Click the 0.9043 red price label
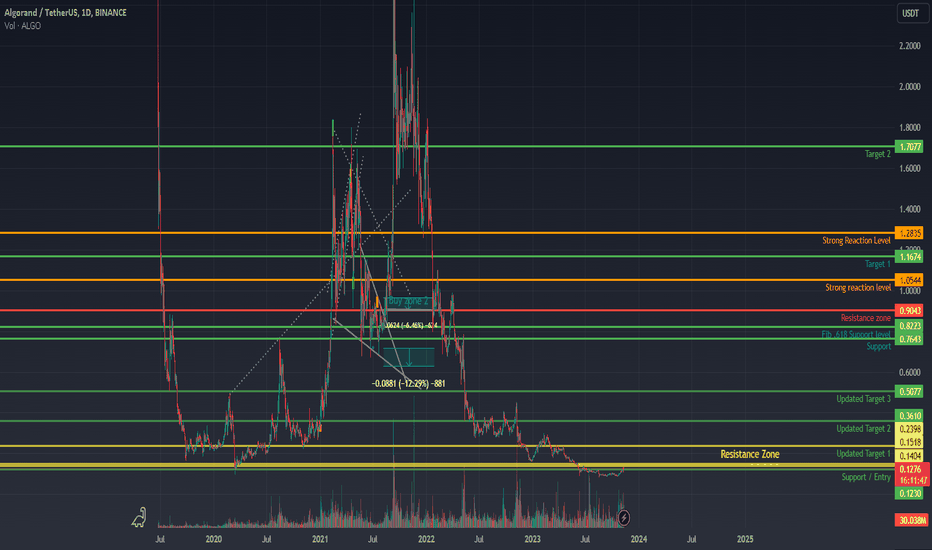The width and height of the screenshot is (932, 550). coord(909,310)
